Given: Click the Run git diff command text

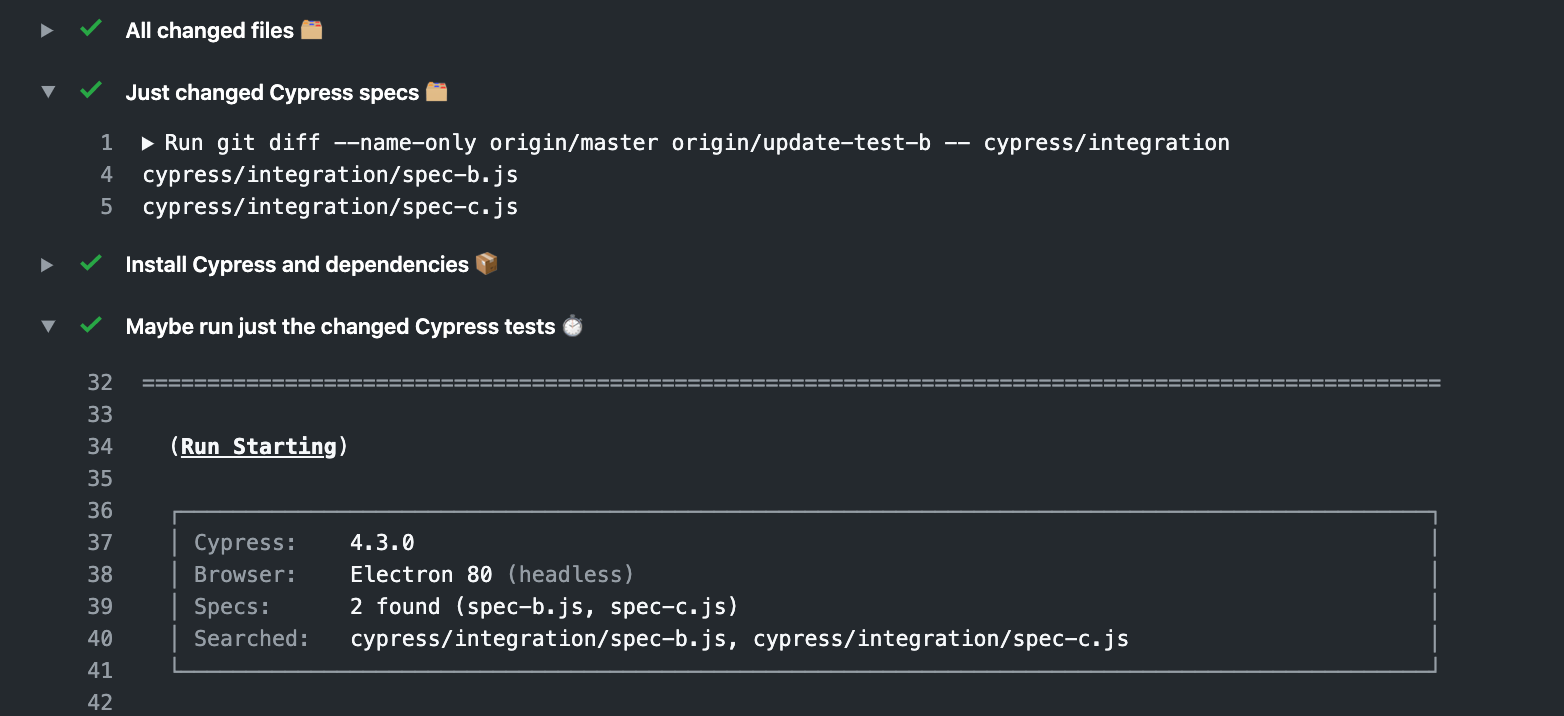Looking at the screenshot, I should (697, 143).
